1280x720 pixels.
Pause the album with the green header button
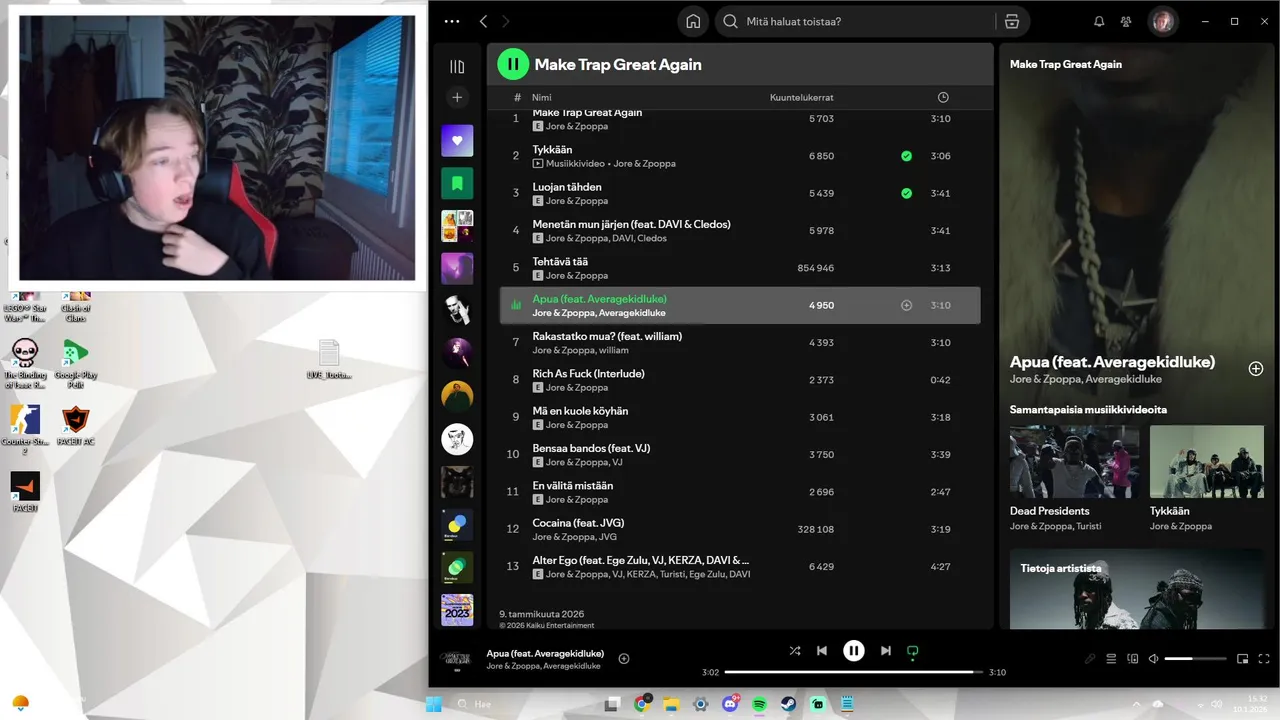tap(513, 64)
